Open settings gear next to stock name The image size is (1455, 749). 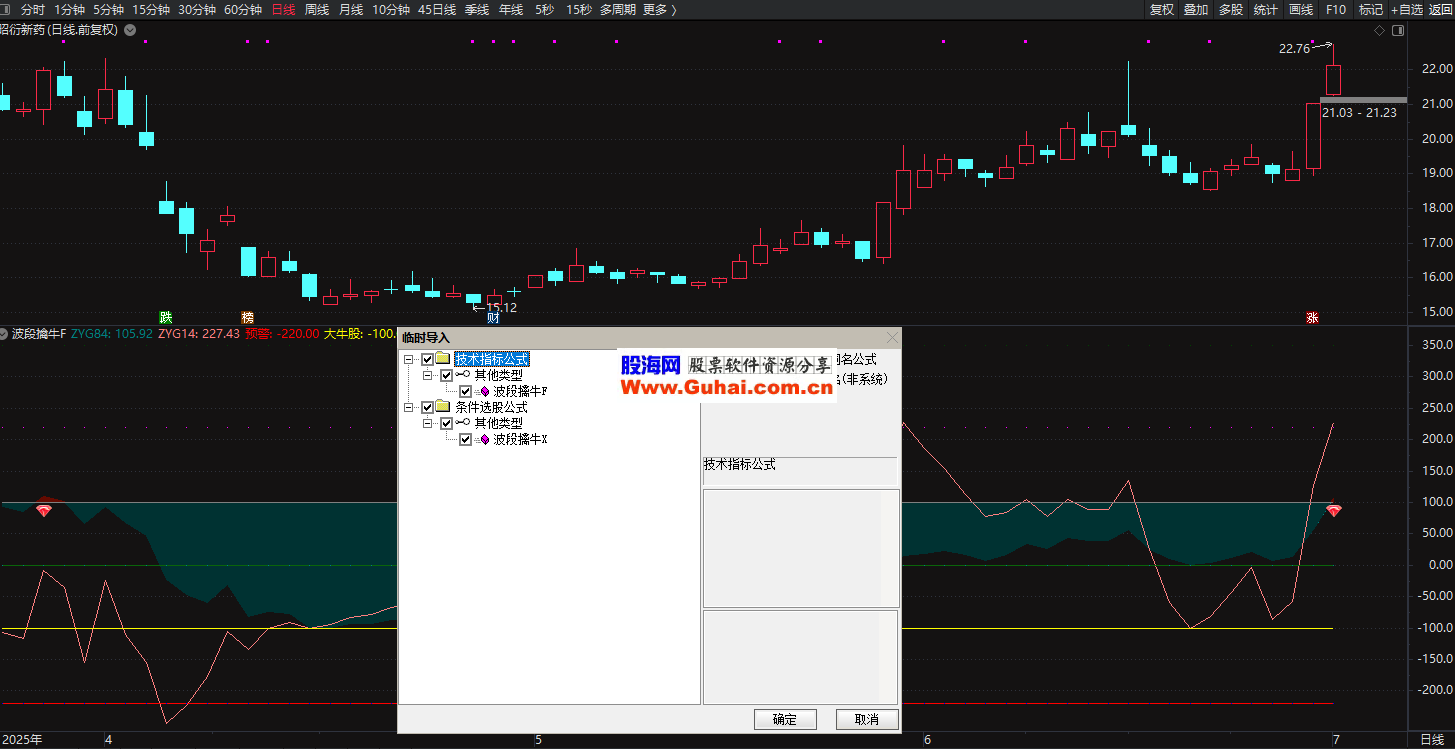[x=128, y=30]
